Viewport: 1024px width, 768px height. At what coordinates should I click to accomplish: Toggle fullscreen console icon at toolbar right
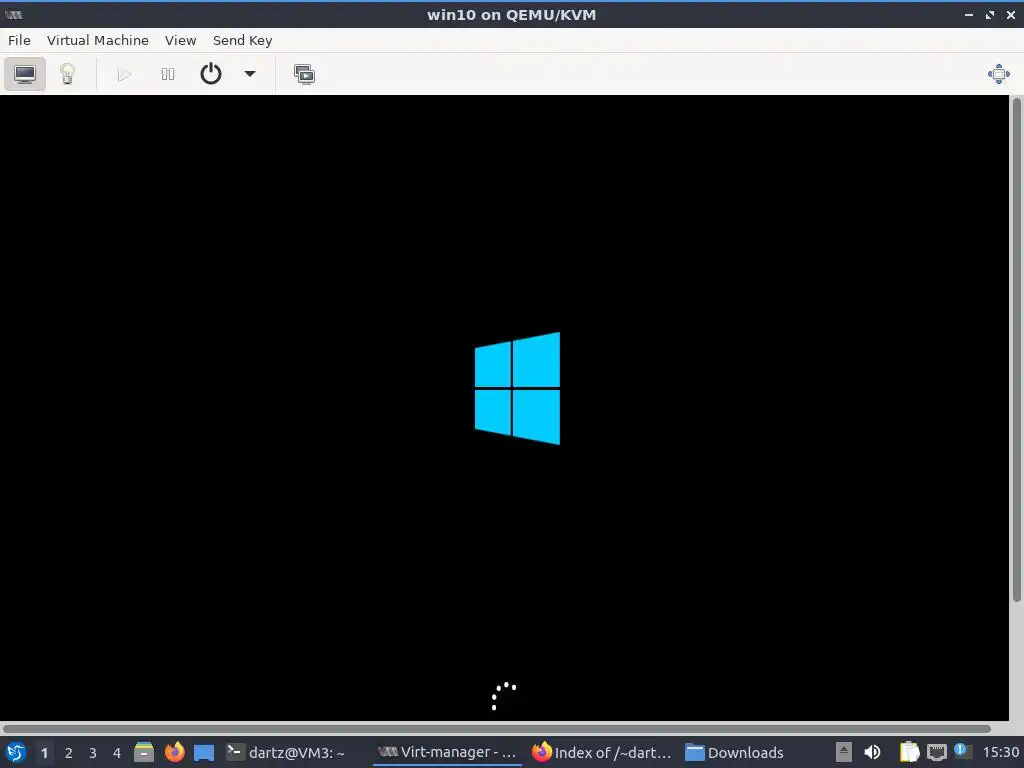point(999,74)
